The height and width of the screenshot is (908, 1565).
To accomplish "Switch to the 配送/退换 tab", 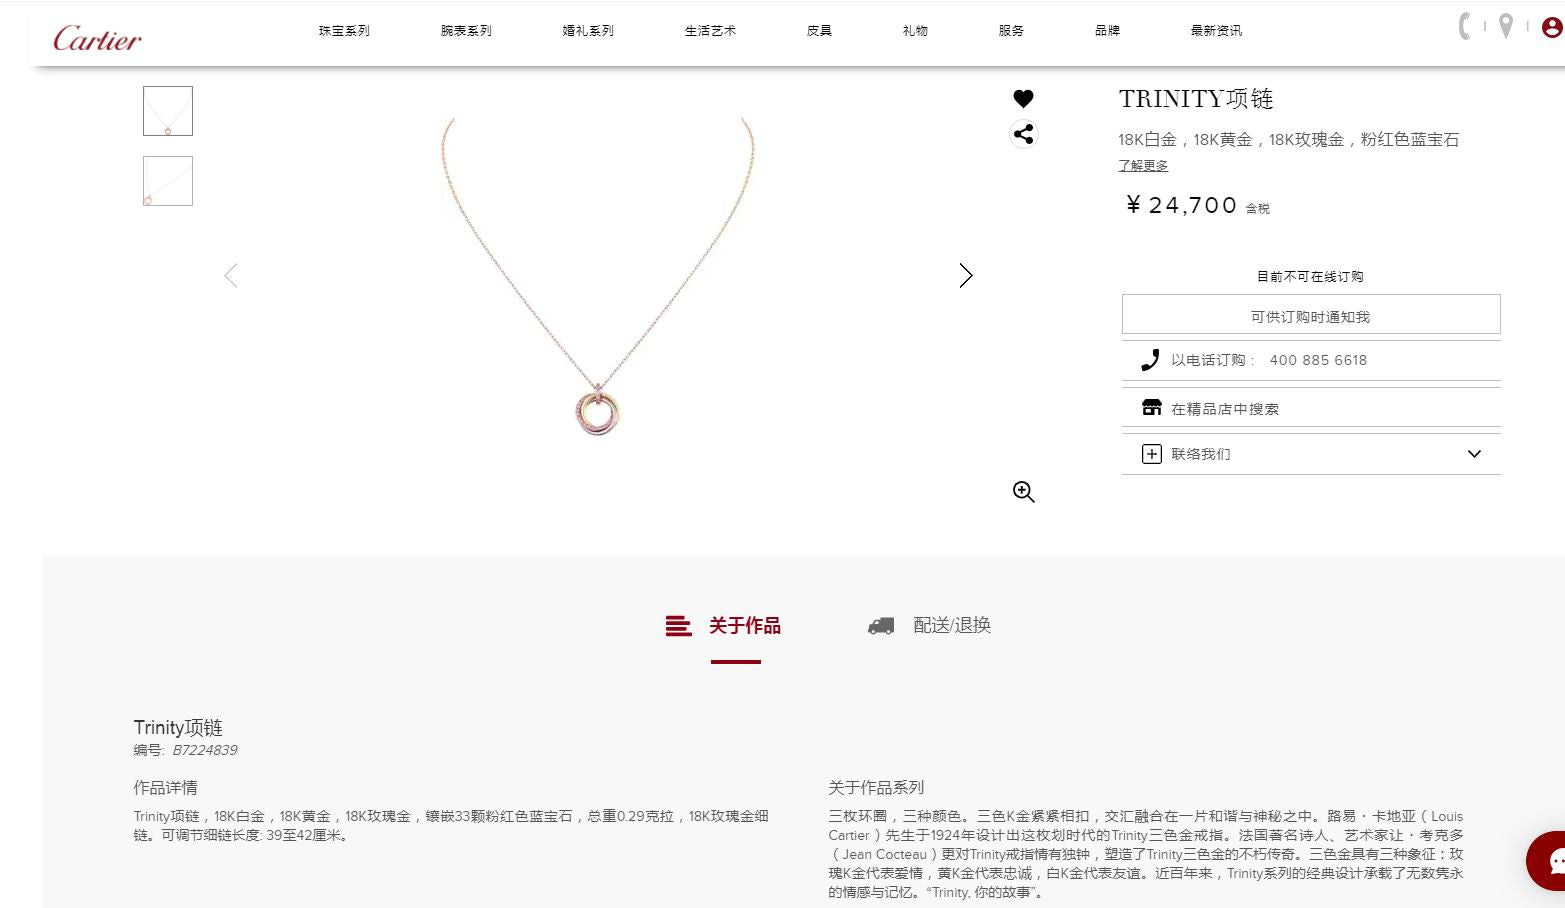I will point(930,625).
